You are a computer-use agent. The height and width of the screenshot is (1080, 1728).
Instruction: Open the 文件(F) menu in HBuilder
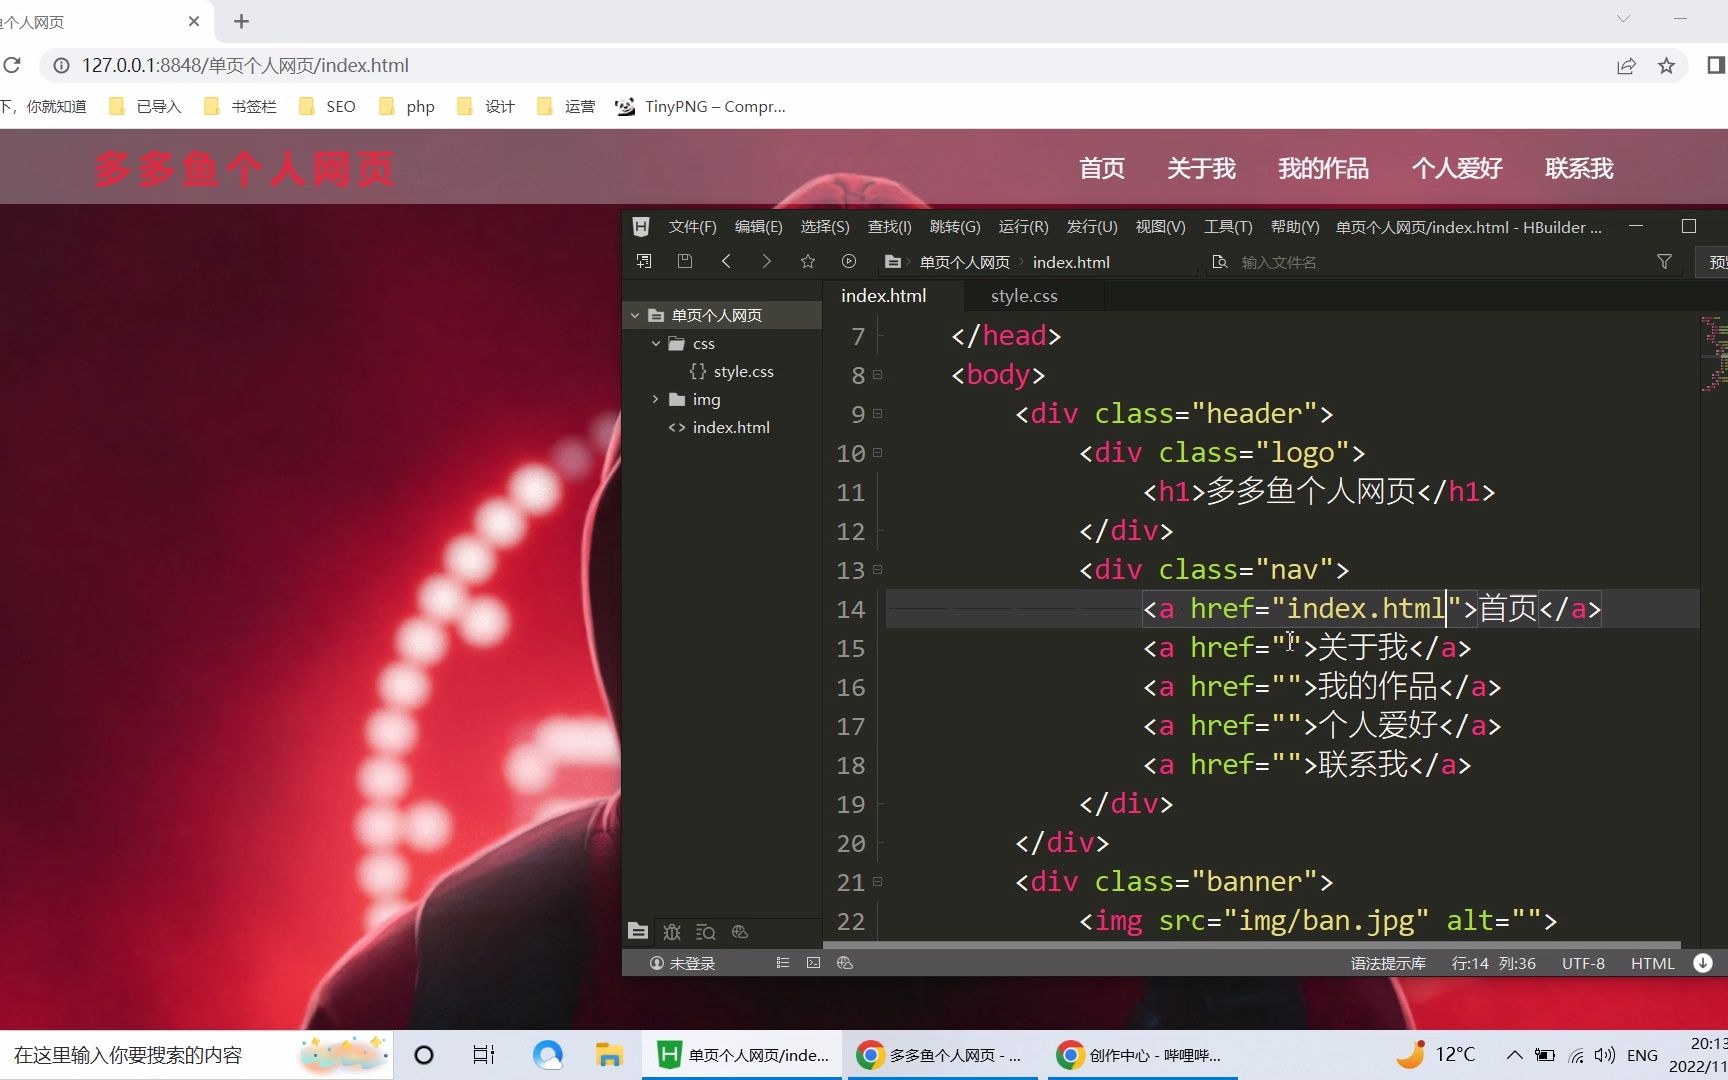point(692,227)
